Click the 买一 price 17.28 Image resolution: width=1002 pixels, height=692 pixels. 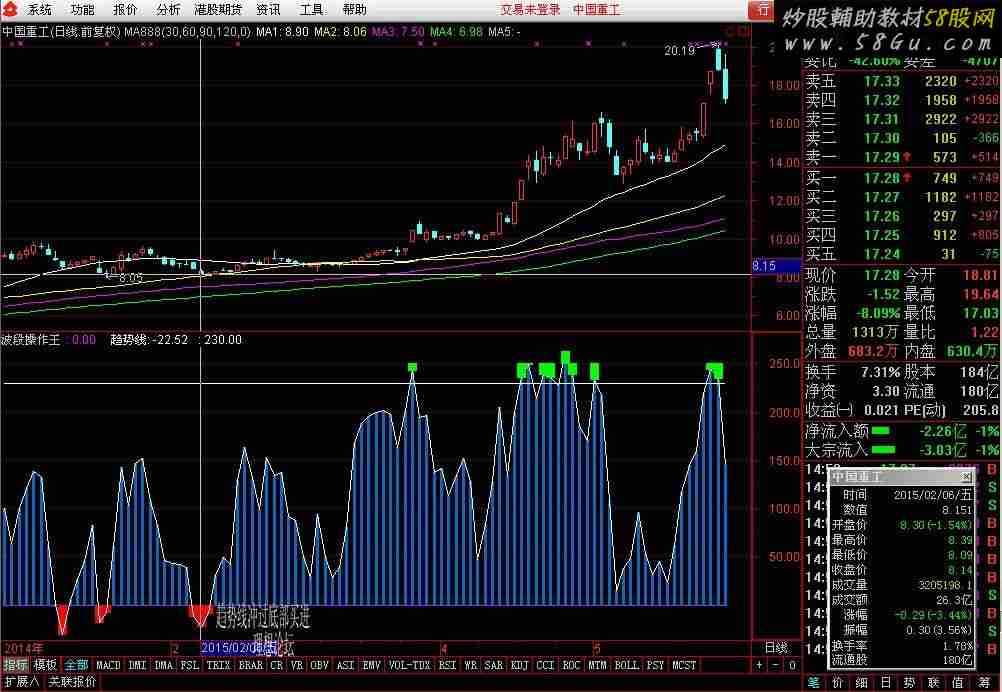click(882, 178)
